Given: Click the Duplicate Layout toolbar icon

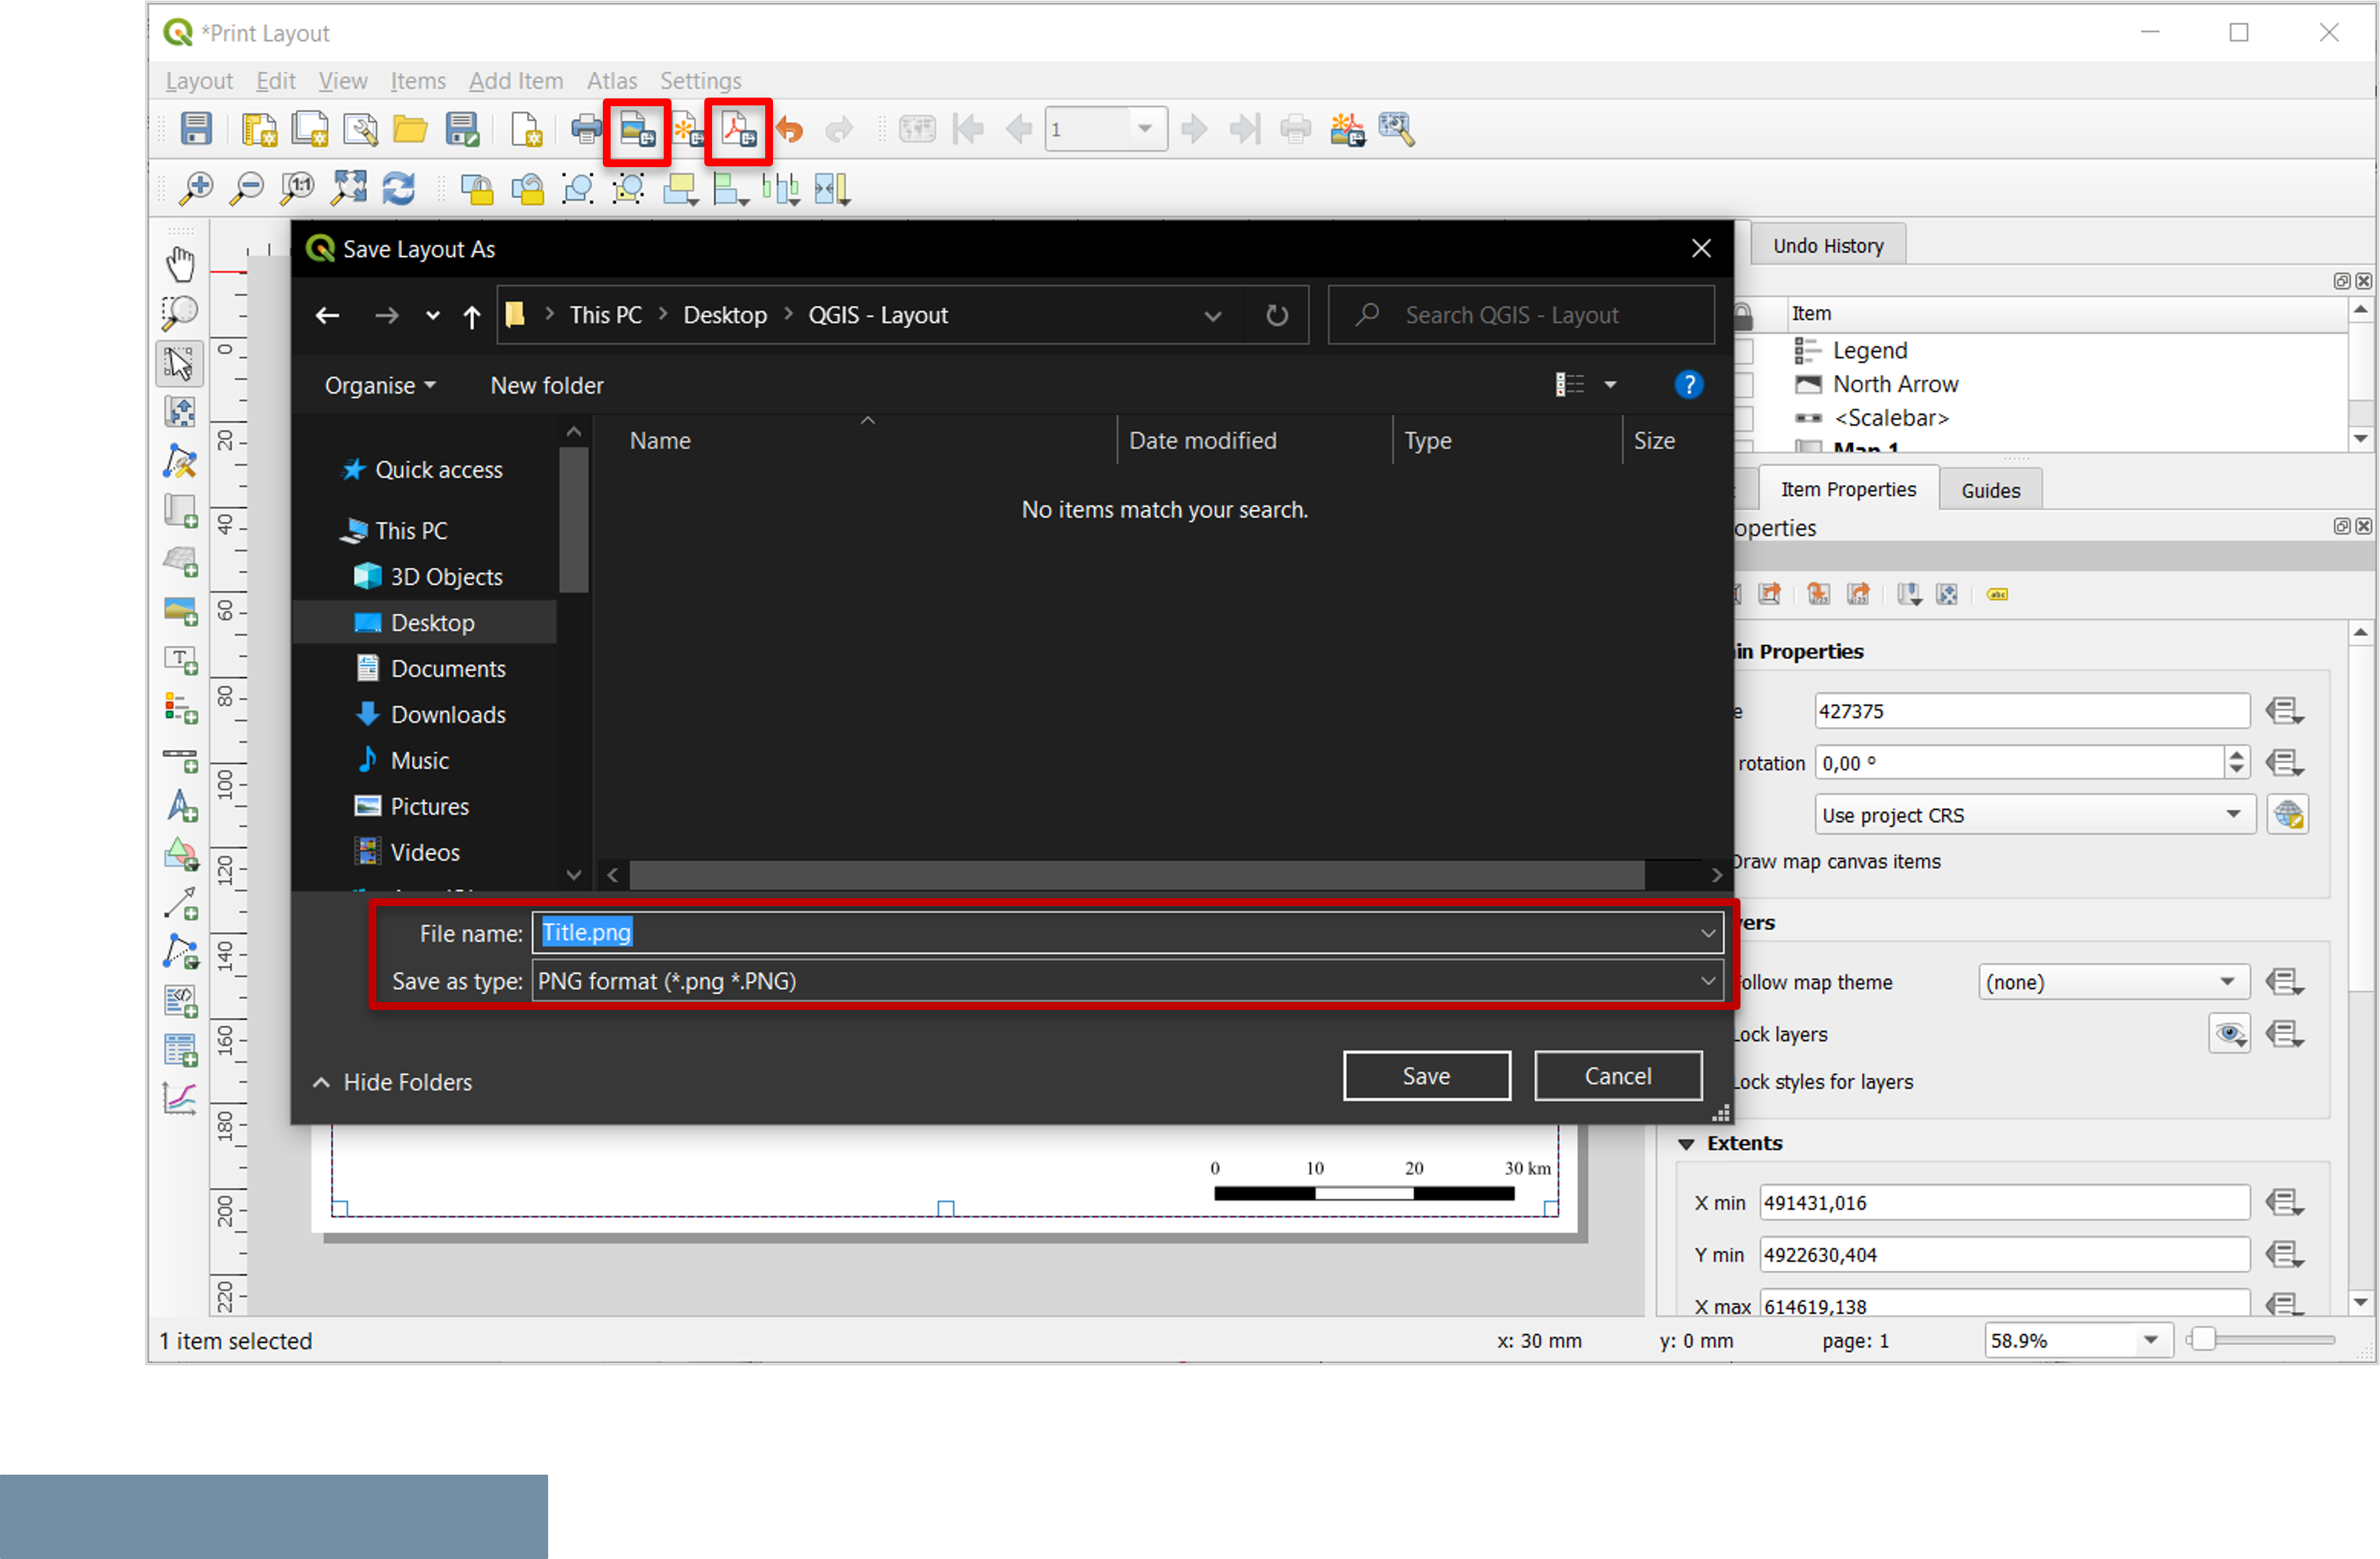Looking at the screenshot, I should [x=310, y=129].
